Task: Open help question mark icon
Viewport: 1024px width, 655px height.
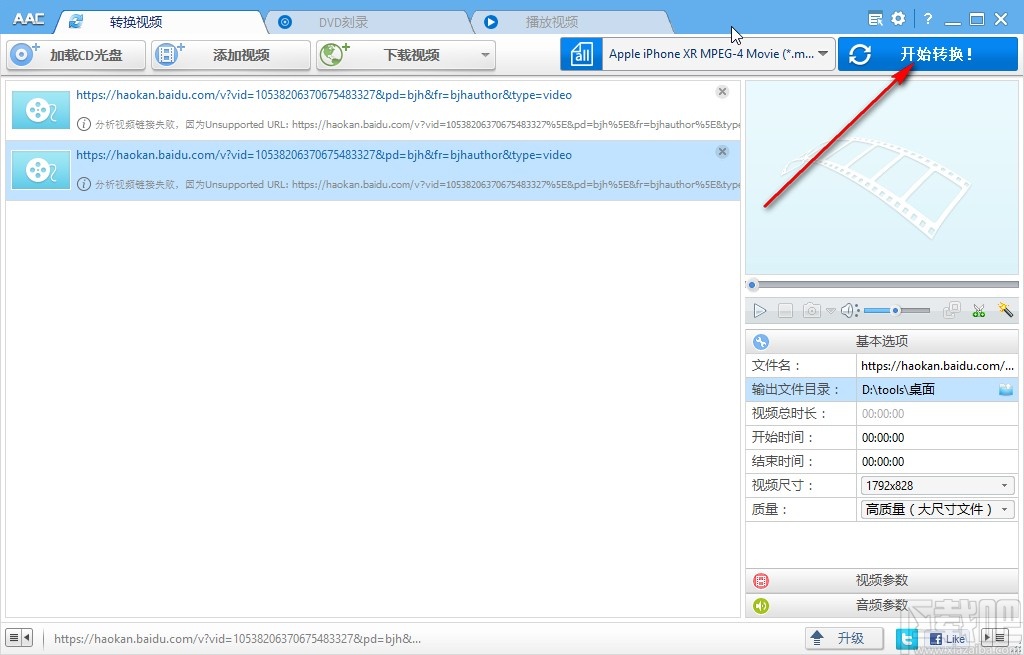Action: tap(928, 19)
